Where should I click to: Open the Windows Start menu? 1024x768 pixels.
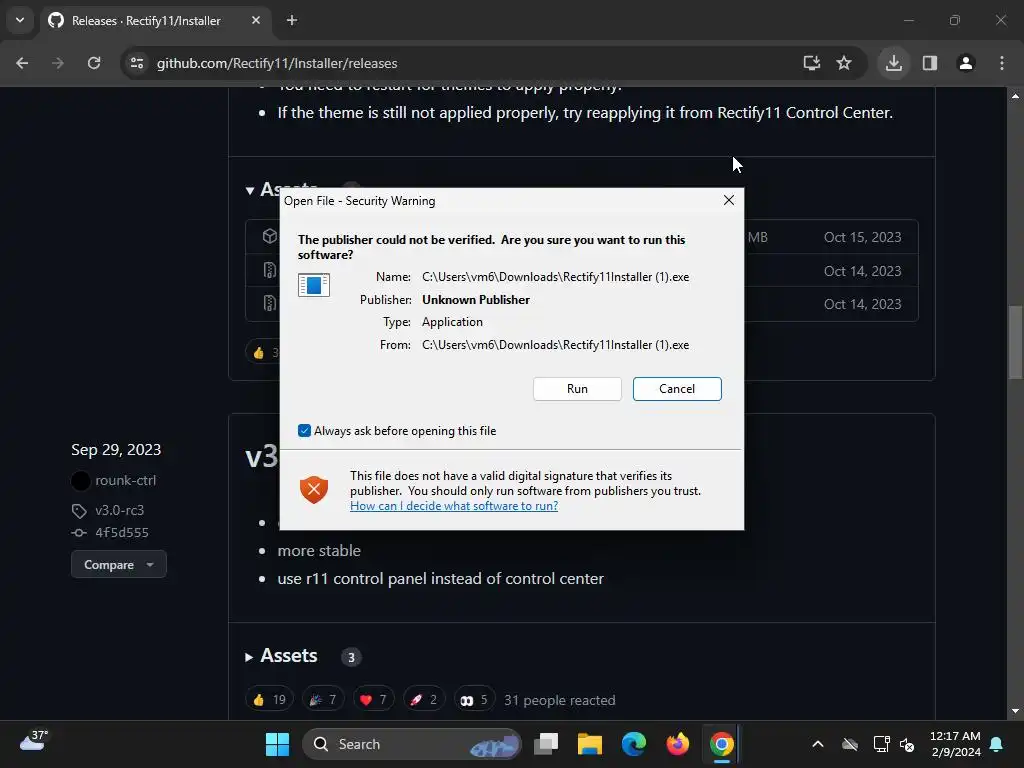point(277,744)
